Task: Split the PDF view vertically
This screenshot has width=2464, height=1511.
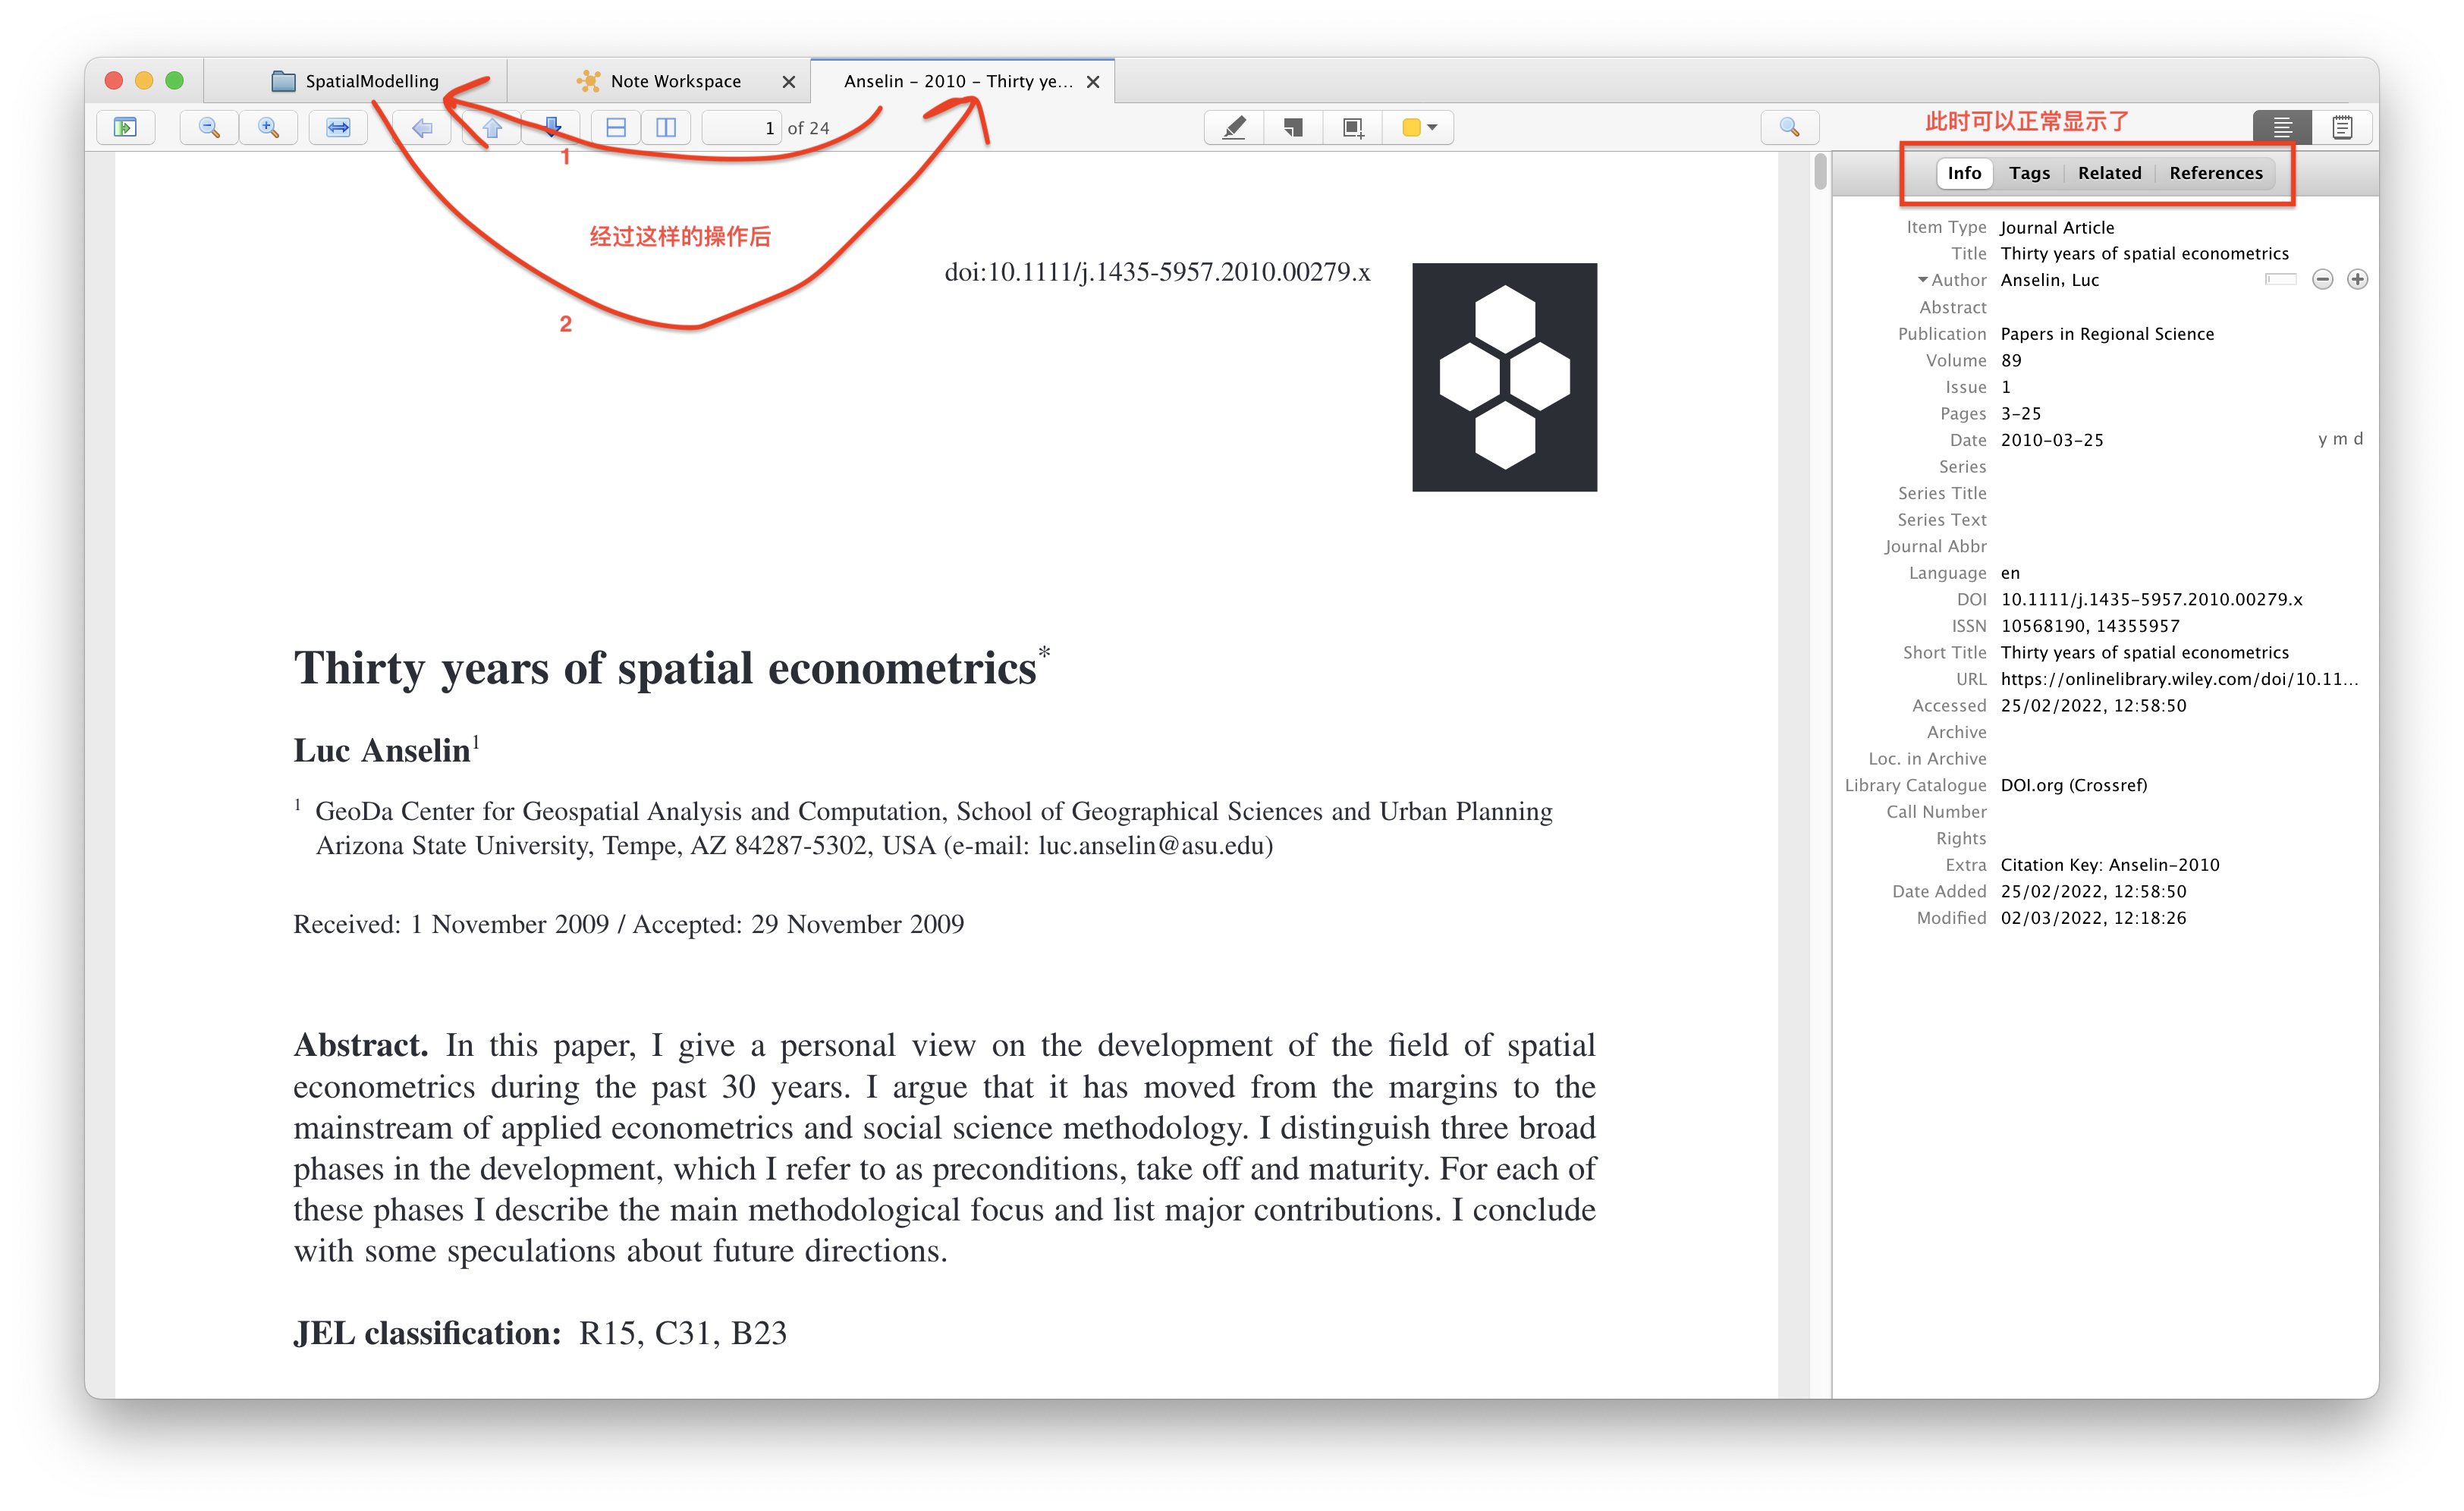Action: click(x=666, y=127)
